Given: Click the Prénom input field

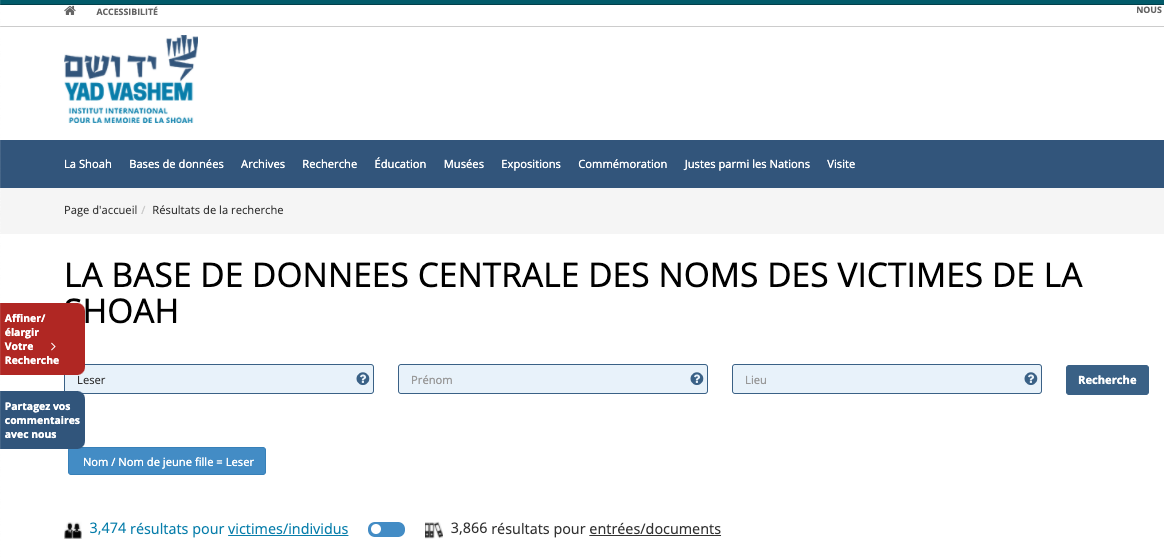Looking at the screenshot, I should pyautogui.click(x=545, y=380).
